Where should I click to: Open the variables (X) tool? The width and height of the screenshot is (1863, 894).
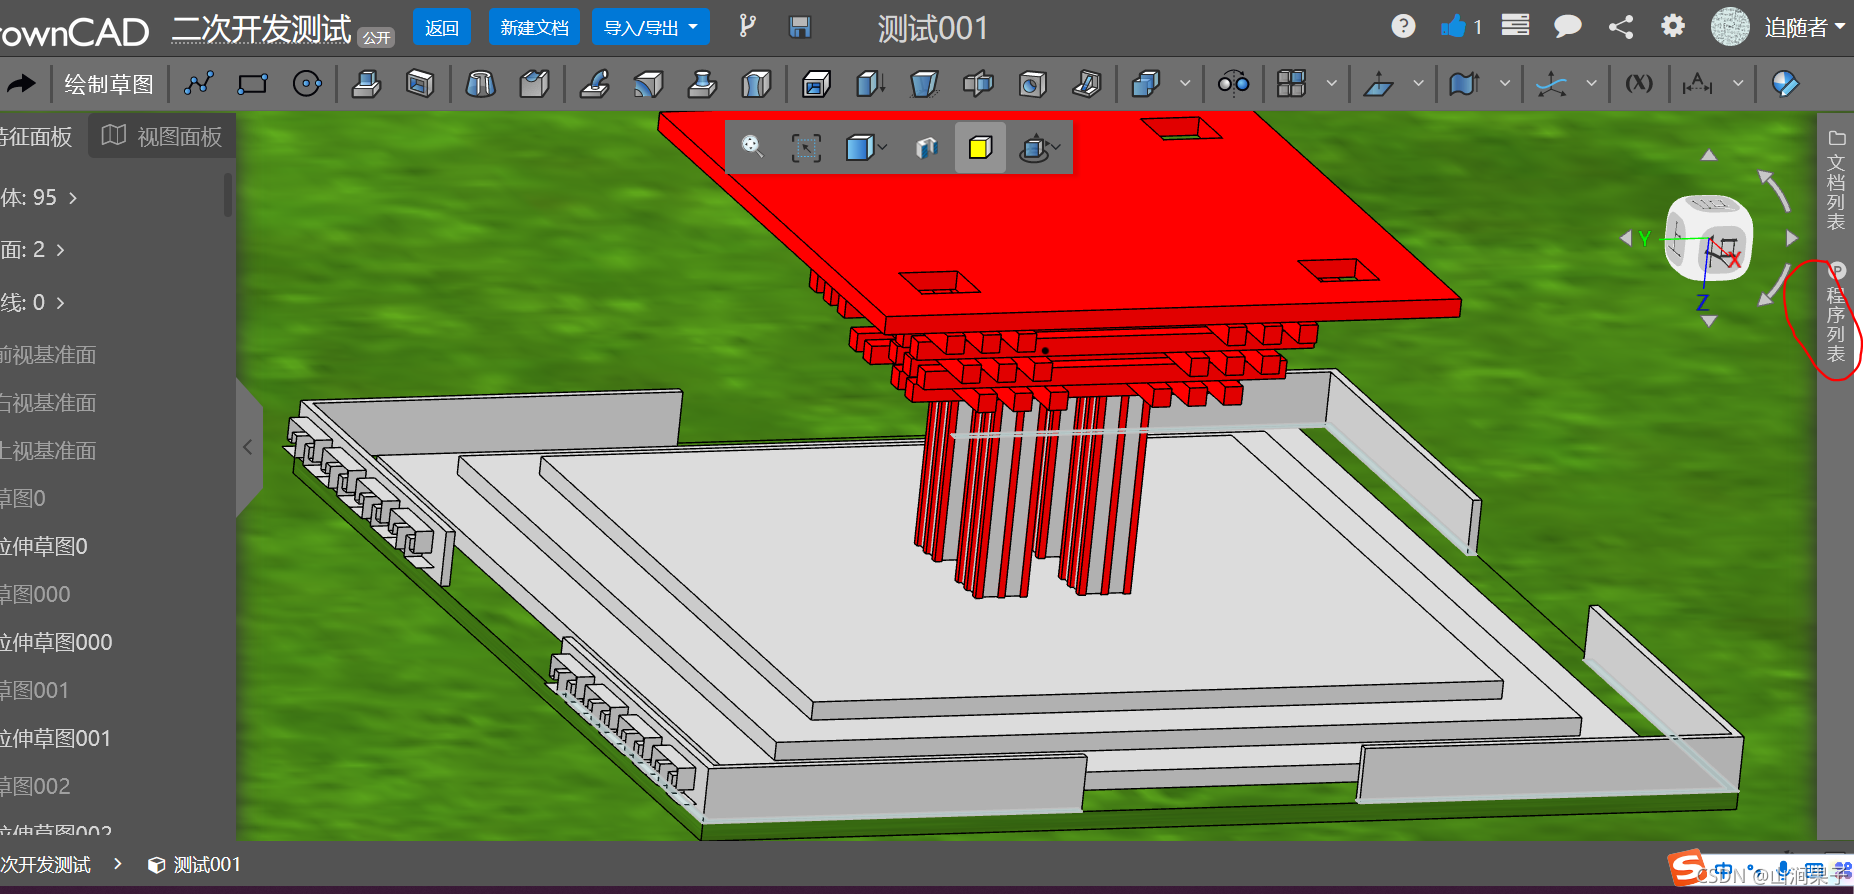(1638, 83)
